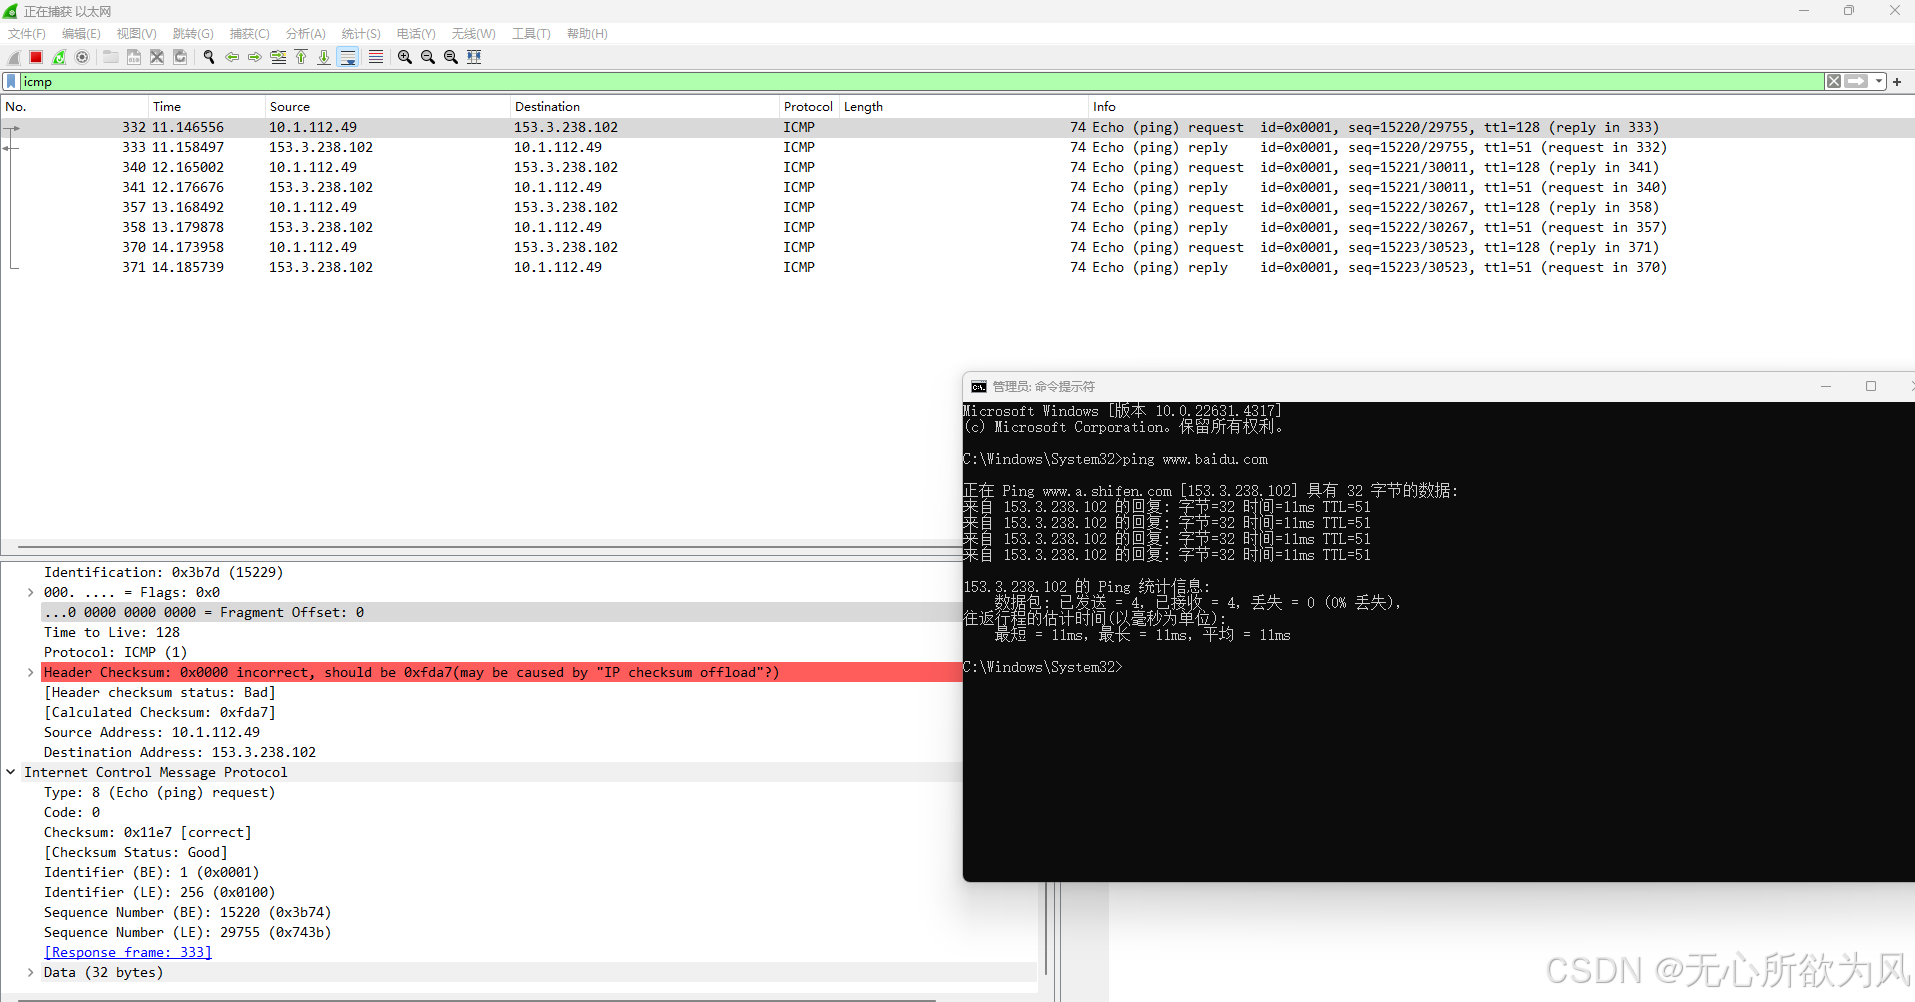Open the 工具(T) menu
The image size is (1915, 1002).
point(531,34)
